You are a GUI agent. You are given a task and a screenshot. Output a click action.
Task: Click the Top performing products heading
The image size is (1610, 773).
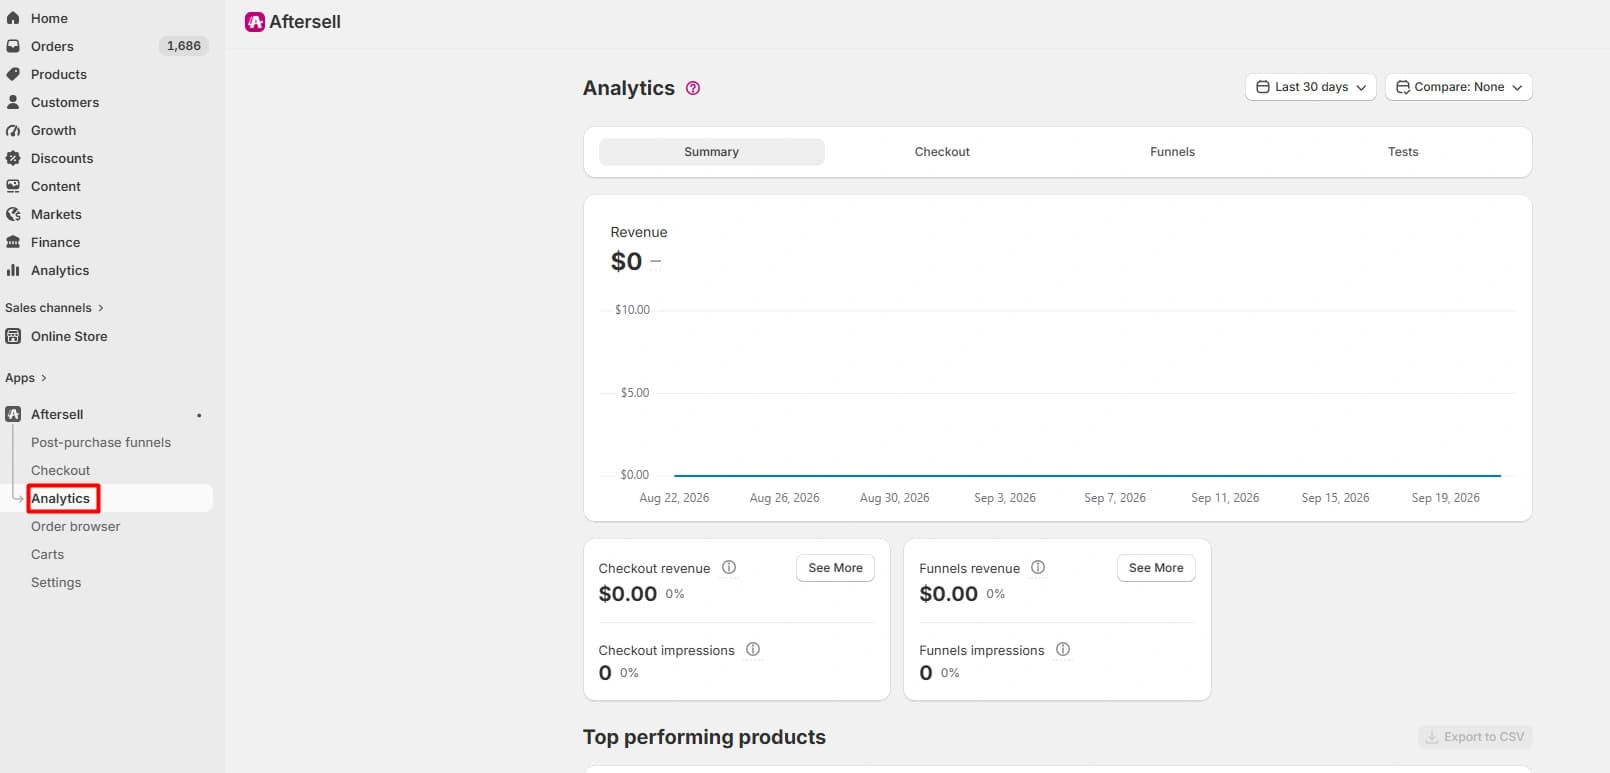tap(704, 737)
